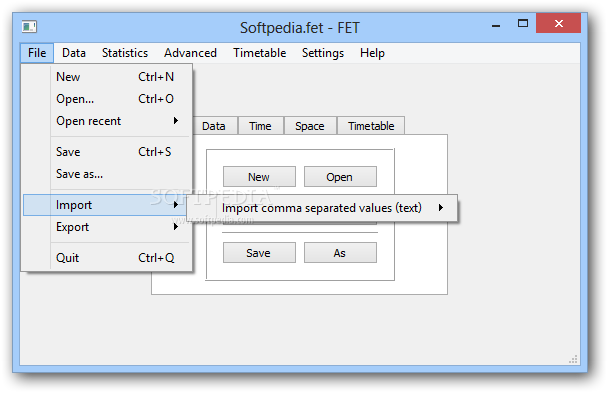Screen dimensions: 608x393
Task: Choose Save from the File menu
Action: [107, 152]
